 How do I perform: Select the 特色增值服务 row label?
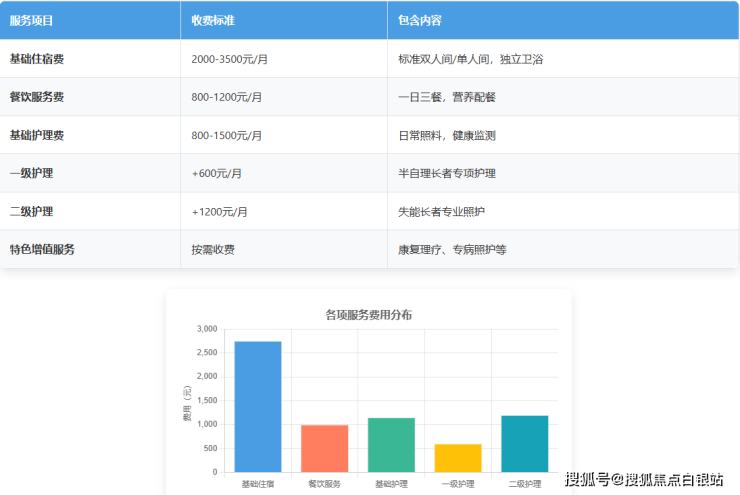click(x=42, y=249)
